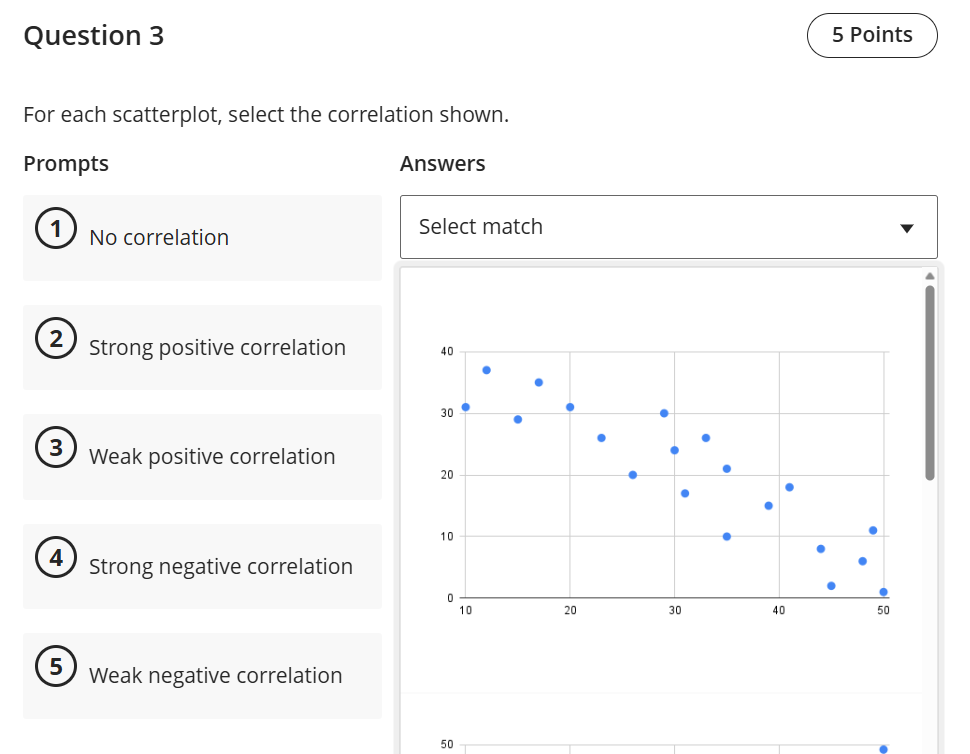Image resolution: width=970 pixels, height=754 pixels.
Task: Click the 5 Points badge
Action: click(872, 35)
